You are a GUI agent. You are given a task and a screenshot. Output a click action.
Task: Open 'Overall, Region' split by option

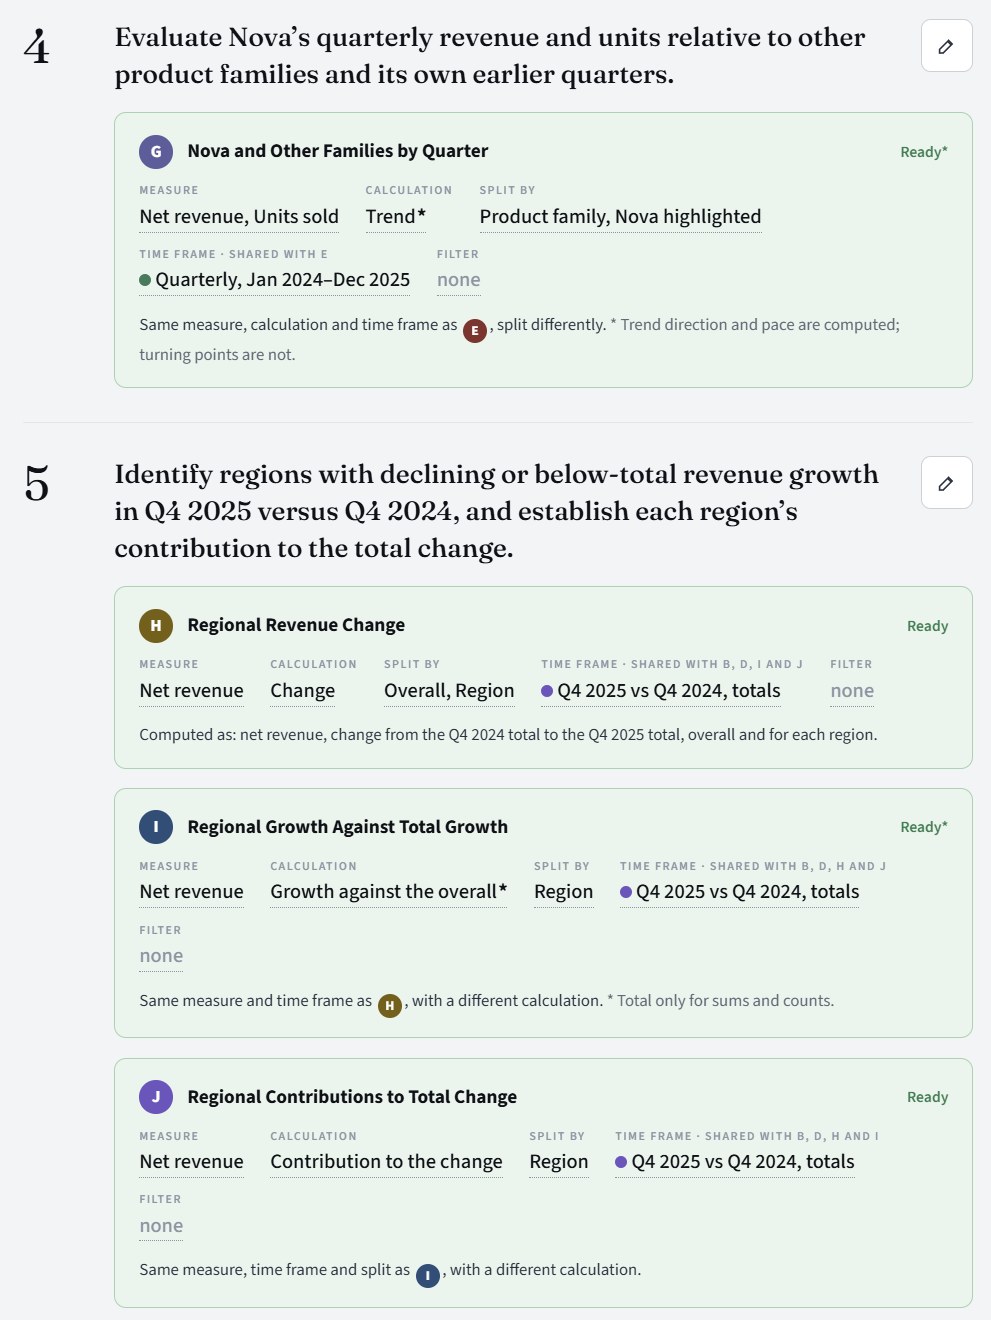pyautogui.click(x=449, y=691)
